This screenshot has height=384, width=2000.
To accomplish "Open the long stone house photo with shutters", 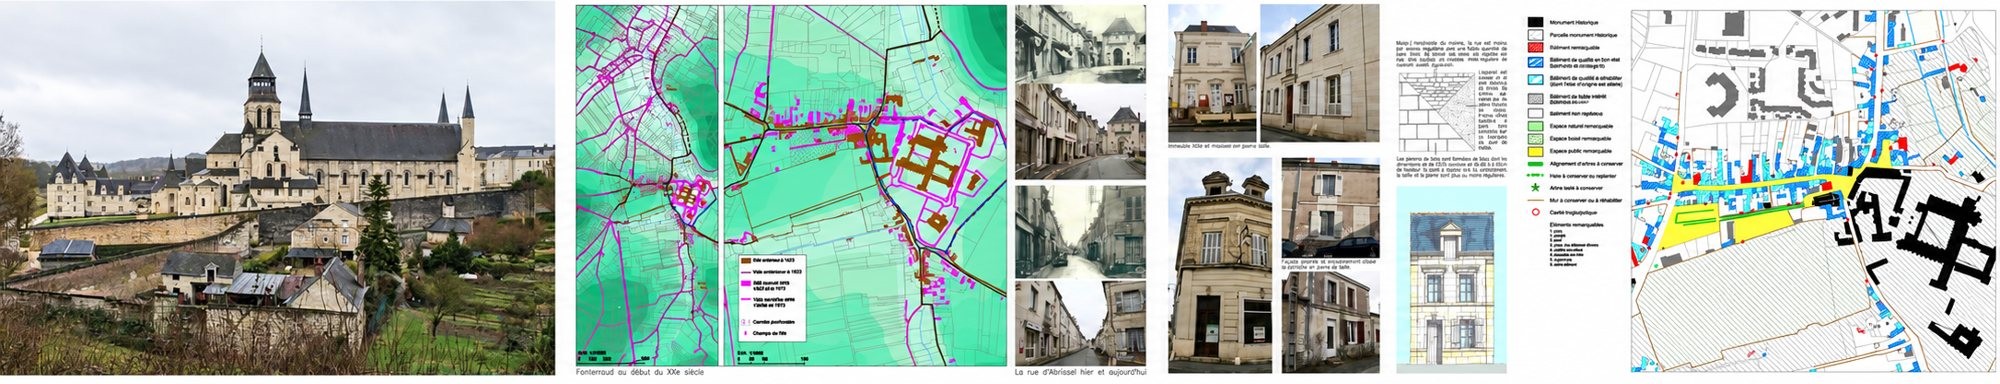I will tap(1320, 72).
